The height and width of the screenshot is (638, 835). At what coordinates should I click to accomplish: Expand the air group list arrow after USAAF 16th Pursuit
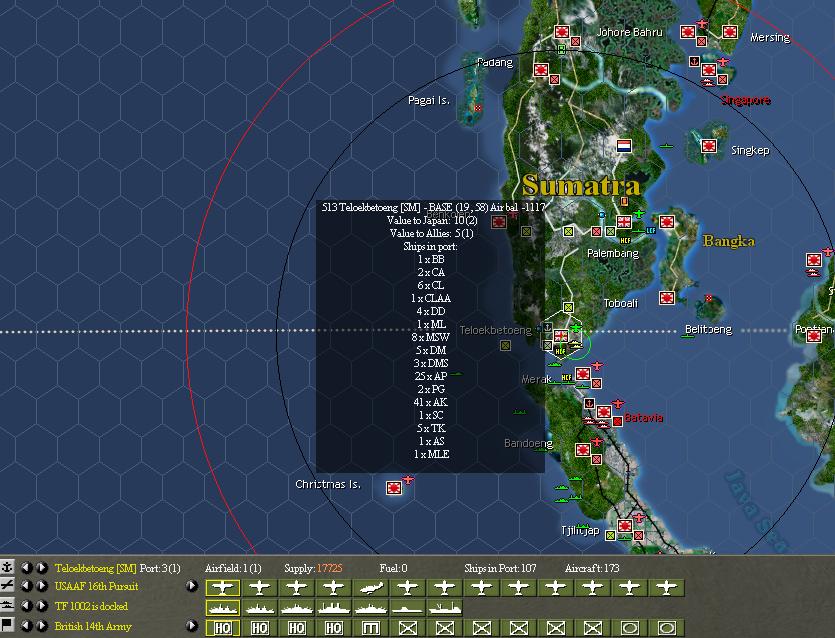coord(192,586)
